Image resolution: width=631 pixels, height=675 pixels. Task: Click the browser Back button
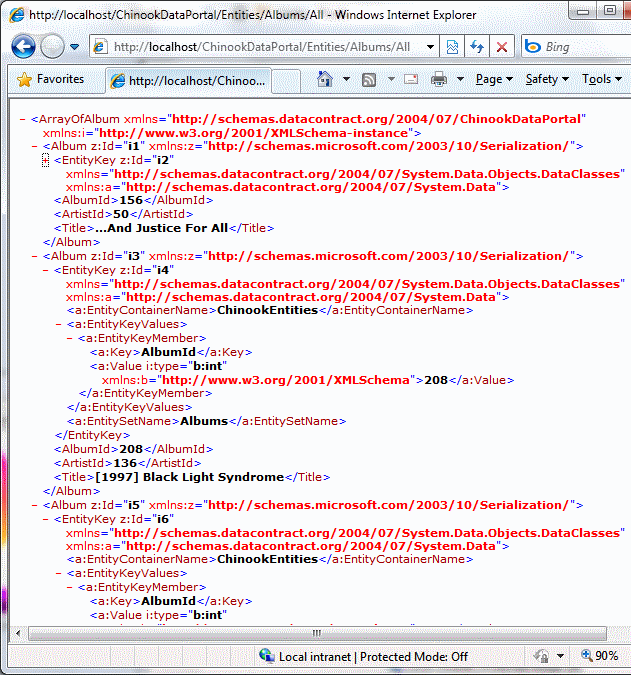(24, 47)
